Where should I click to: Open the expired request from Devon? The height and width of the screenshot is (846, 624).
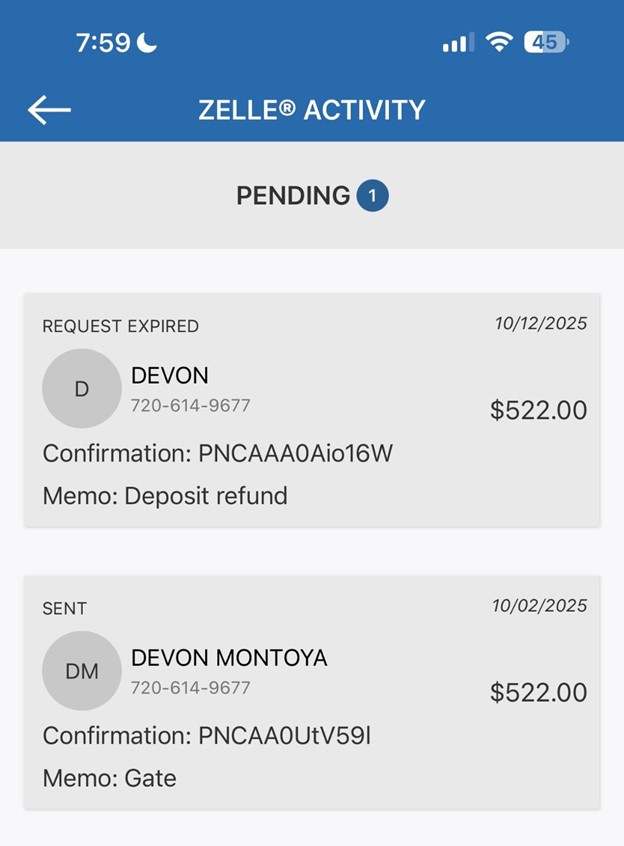pyautogui.click(x=312, y=410)
